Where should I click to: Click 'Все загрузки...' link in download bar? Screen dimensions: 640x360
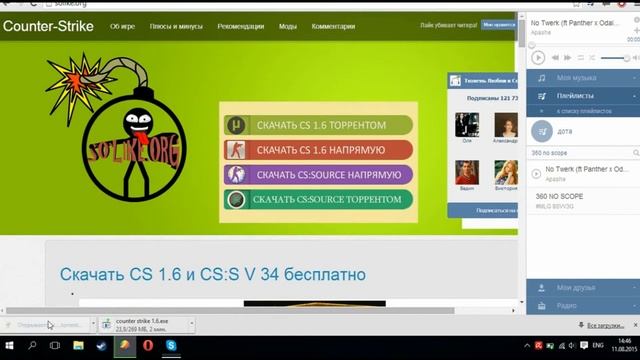click(x=605, y=325)
